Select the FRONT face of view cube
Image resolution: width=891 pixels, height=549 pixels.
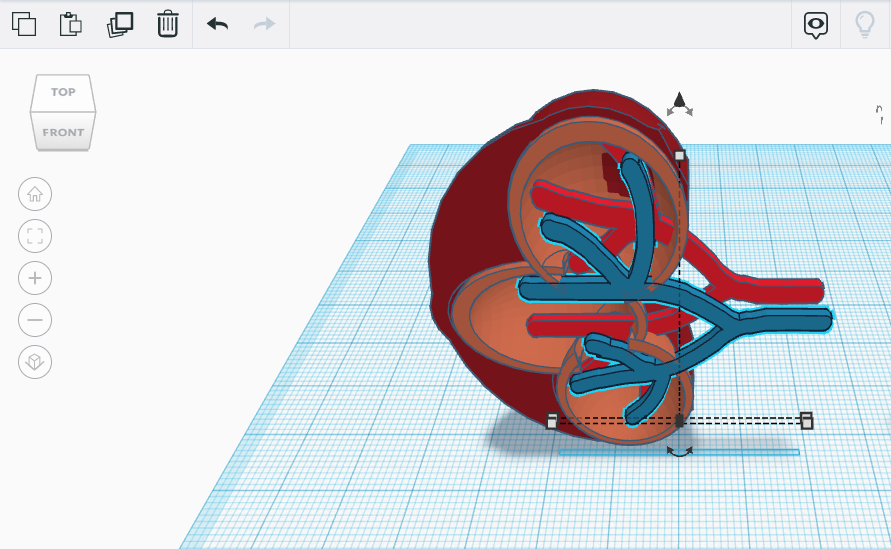[63, 131]
